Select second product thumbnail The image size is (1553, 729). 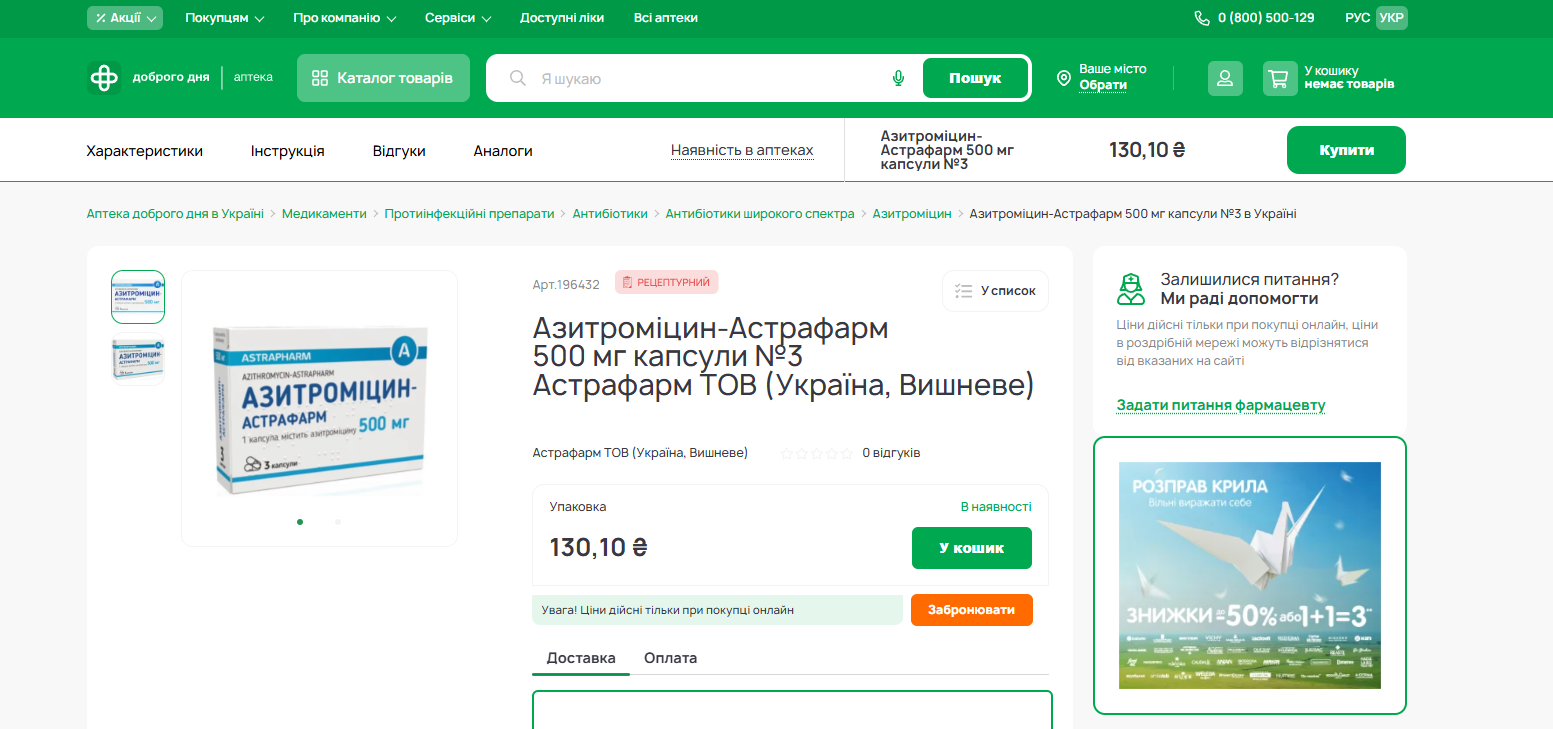138,359
